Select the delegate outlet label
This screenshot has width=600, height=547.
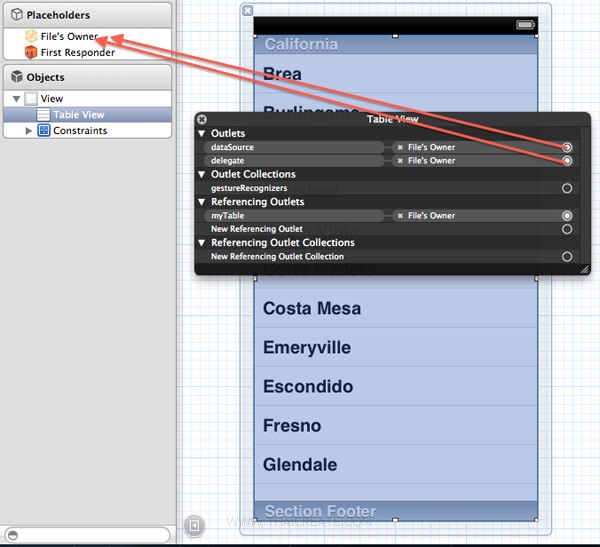click(x=227, y=161)
